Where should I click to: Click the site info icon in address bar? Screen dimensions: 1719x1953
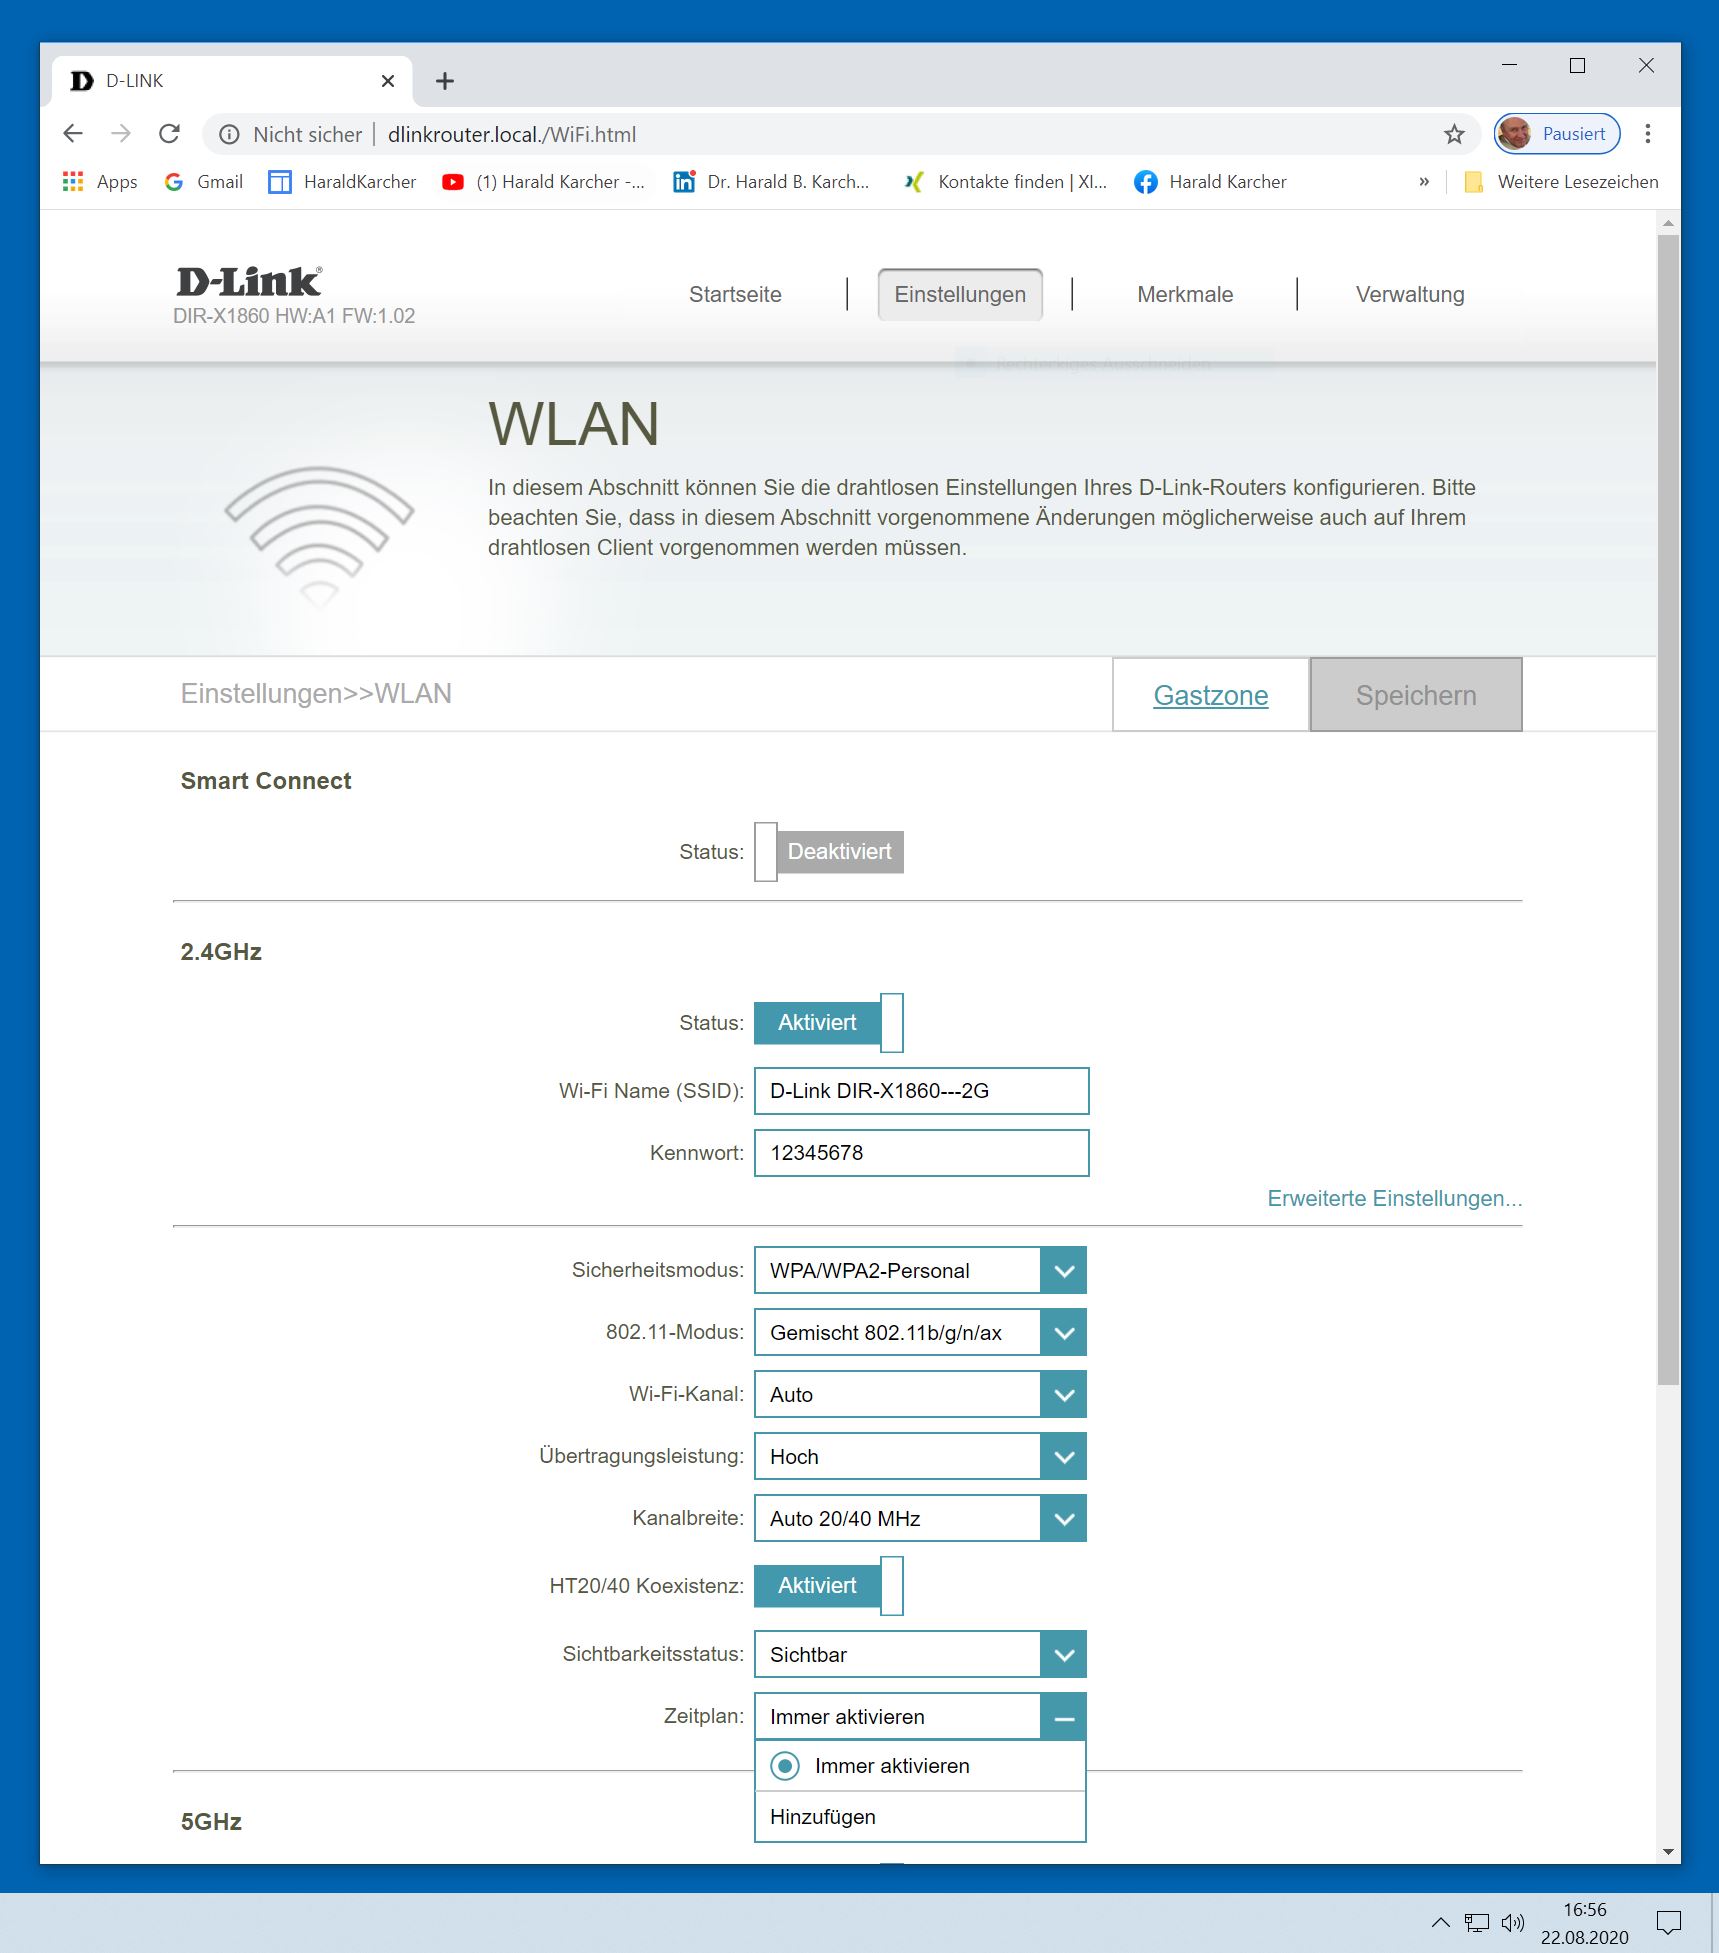click(229, 134)
